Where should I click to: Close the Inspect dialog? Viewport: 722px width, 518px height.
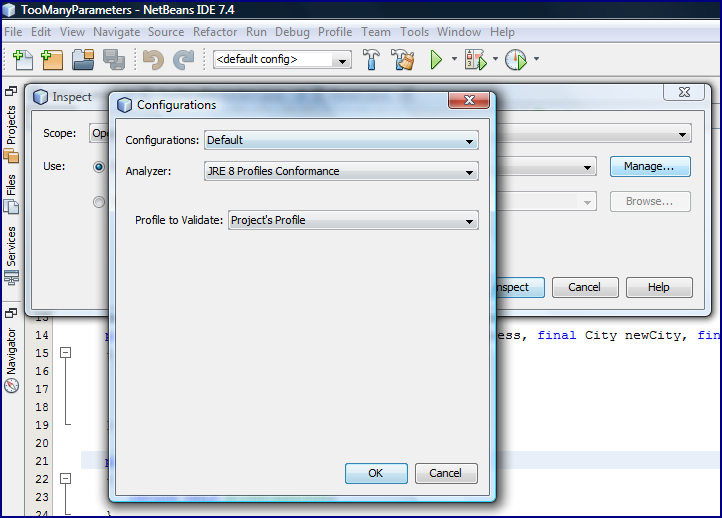pyautogui.click(x=684, y=92)
